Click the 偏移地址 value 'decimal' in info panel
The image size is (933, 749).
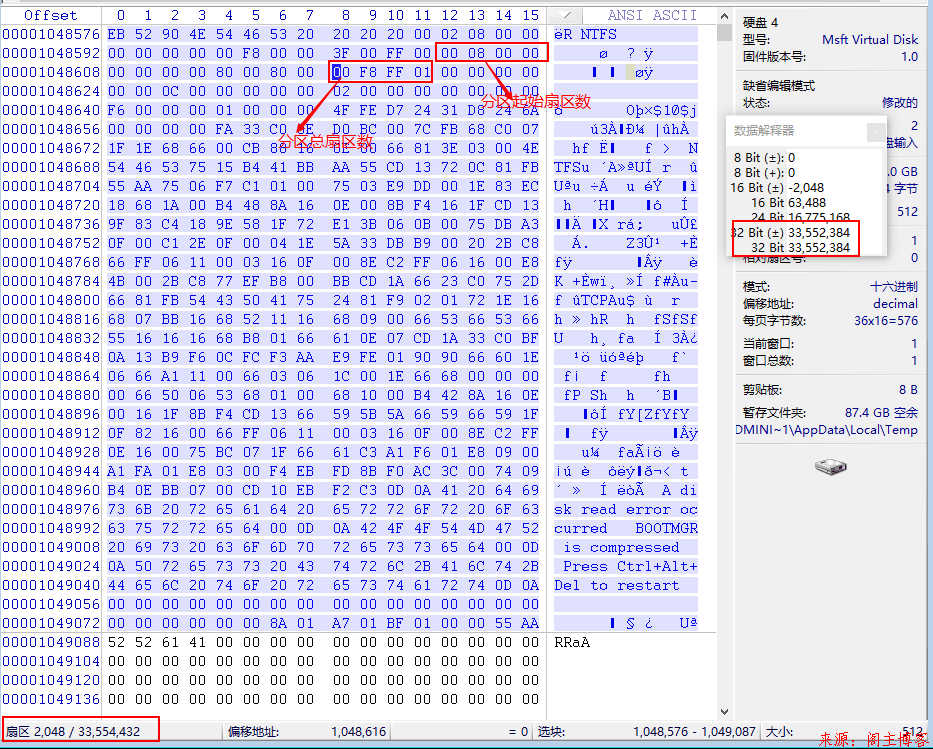click(896, 304)
